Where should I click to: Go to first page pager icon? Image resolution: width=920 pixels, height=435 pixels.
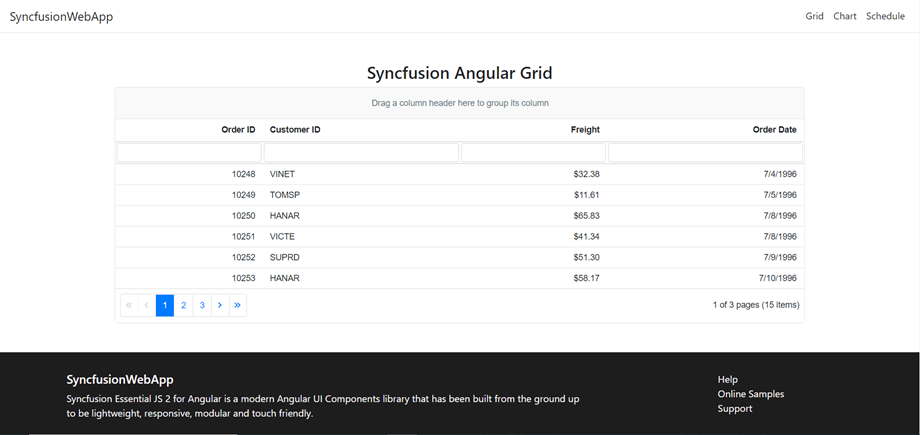tap(129, 305)
